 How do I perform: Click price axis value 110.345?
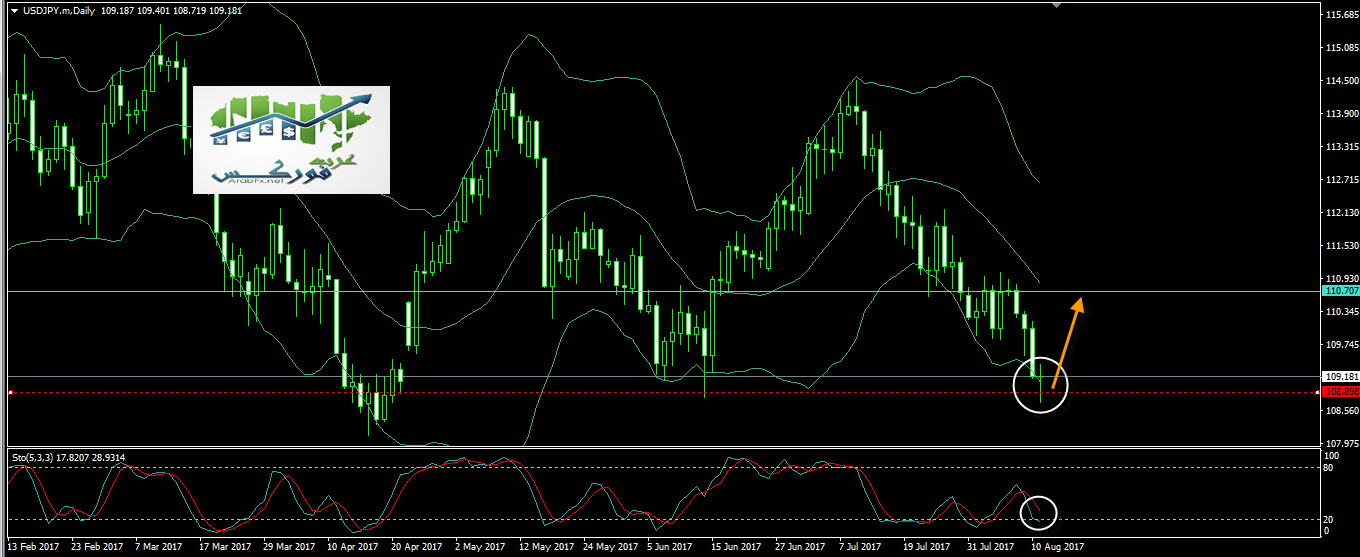click(1341, 312)
